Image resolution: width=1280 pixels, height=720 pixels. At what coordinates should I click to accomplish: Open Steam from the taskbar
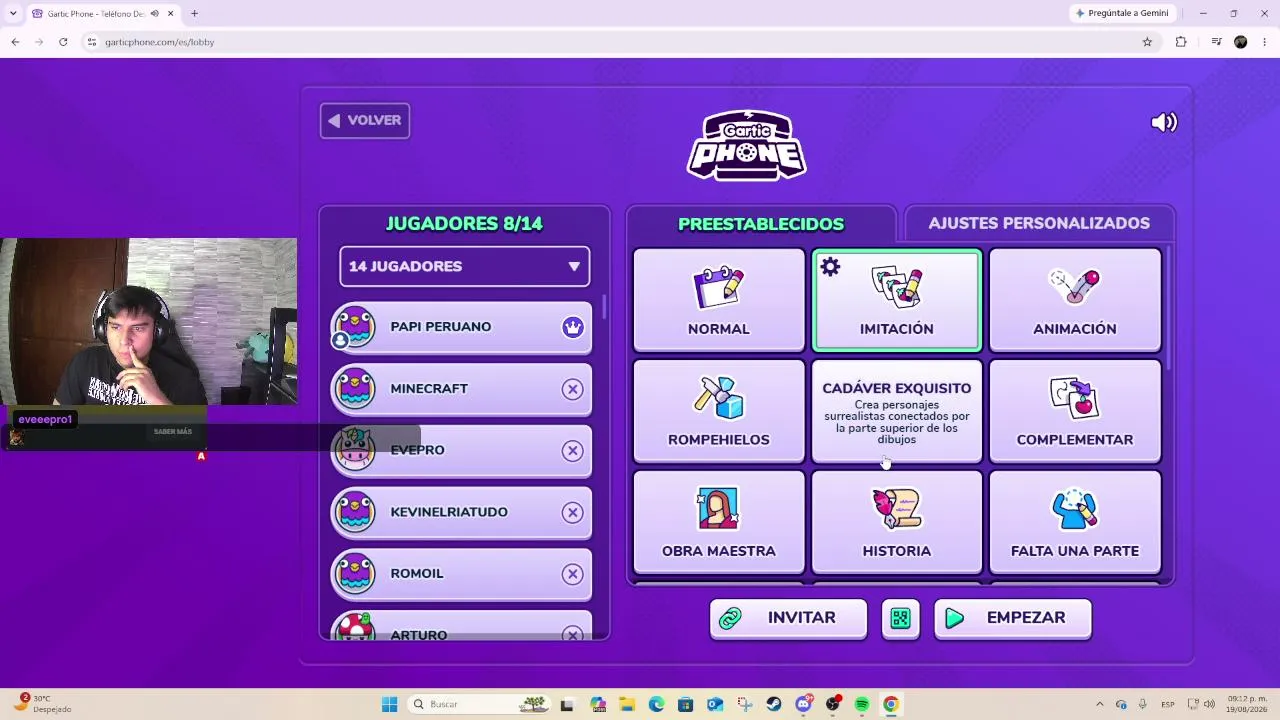click(x=774, y=704)
